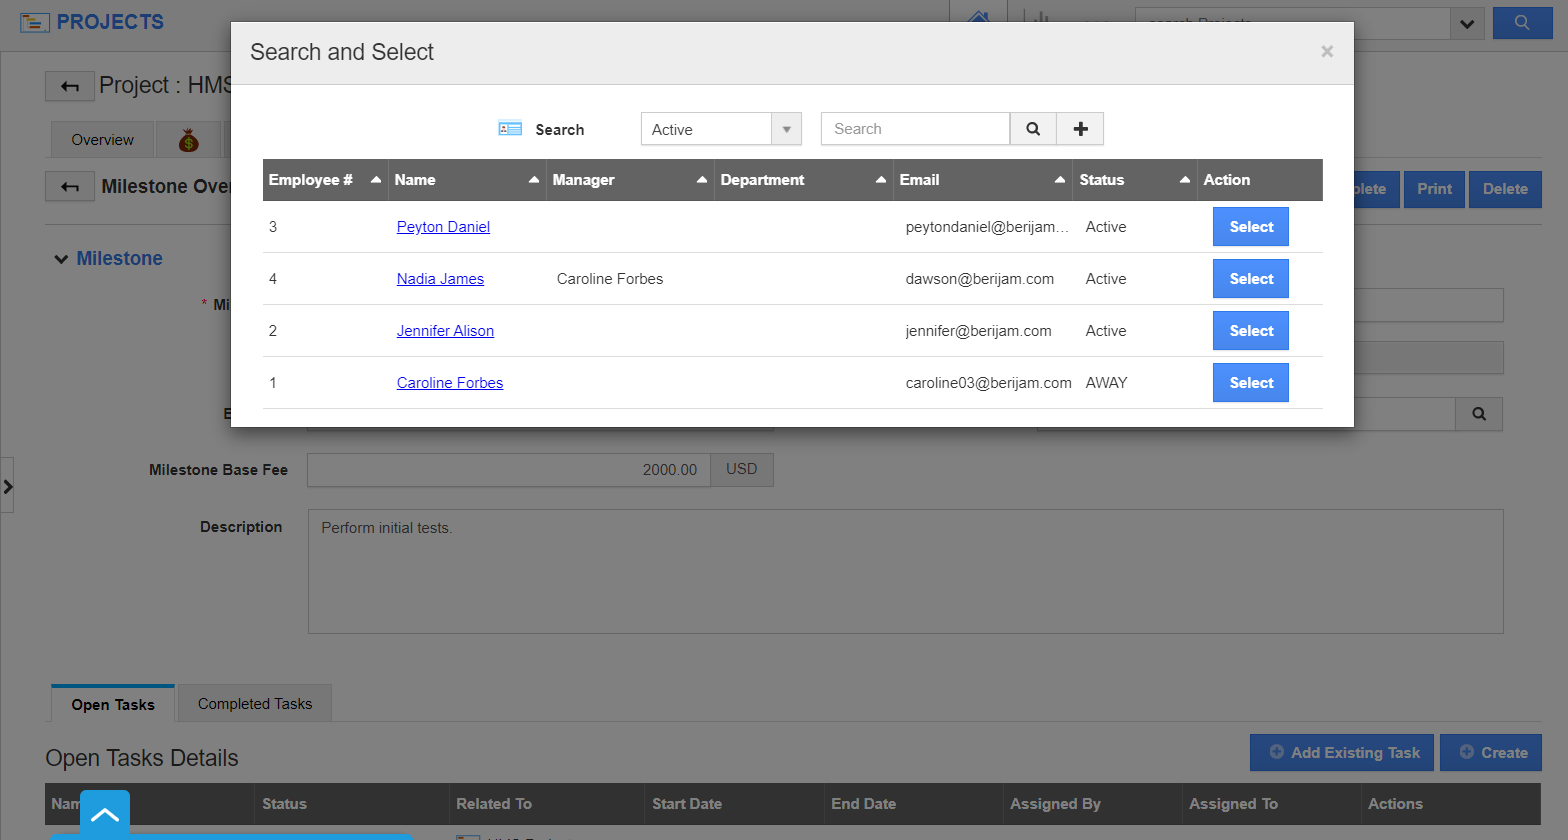Viewport: 1568px width, 840px height.
Task: Click the magnifier search icon in dialog
Action: [x=1033, y=129]
